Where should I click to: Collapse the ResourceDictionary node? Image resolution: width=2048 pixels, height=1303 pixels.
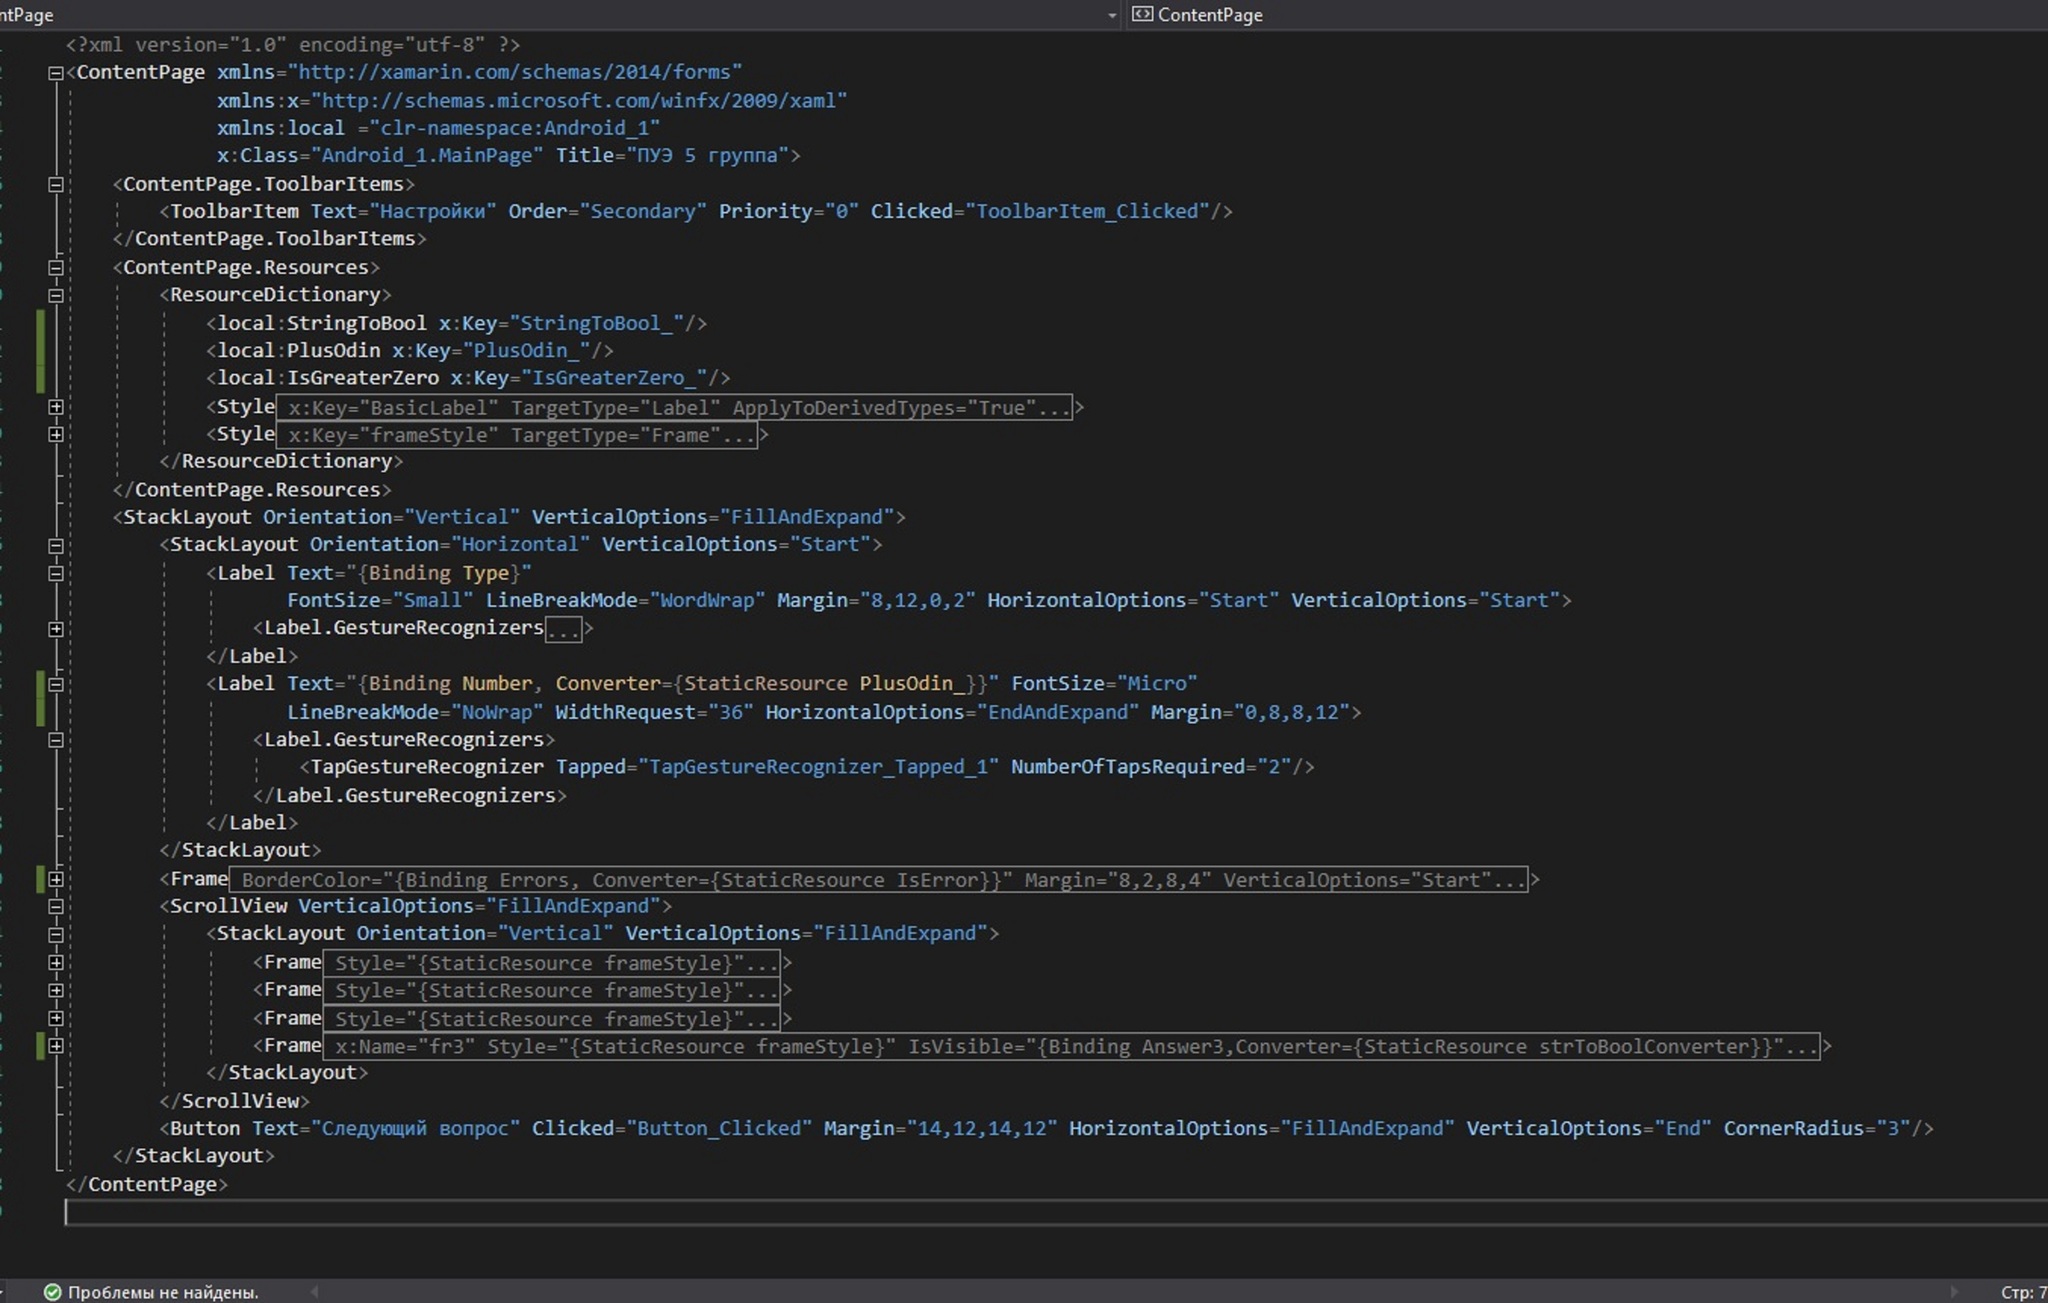pyautogui.click(x=56, y=295)
